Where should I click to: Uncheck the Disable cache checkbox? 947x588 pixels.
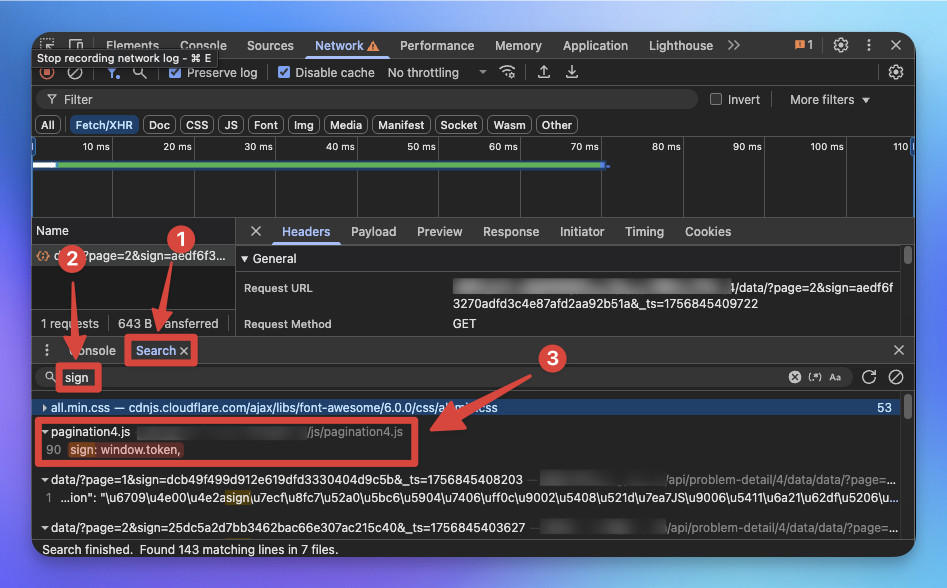pyautogui.click(x=284, y=72)
